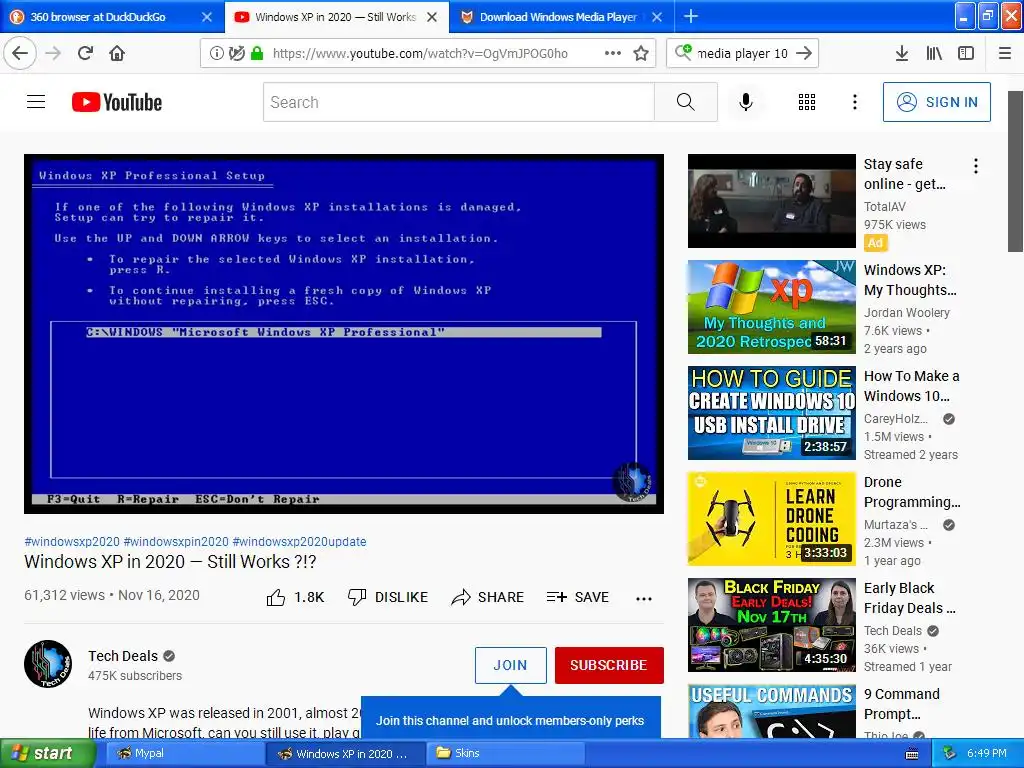Click the Tech Deals channel avatar
Viewport: 1024px width, 768px height.
[x=48, y=664]
